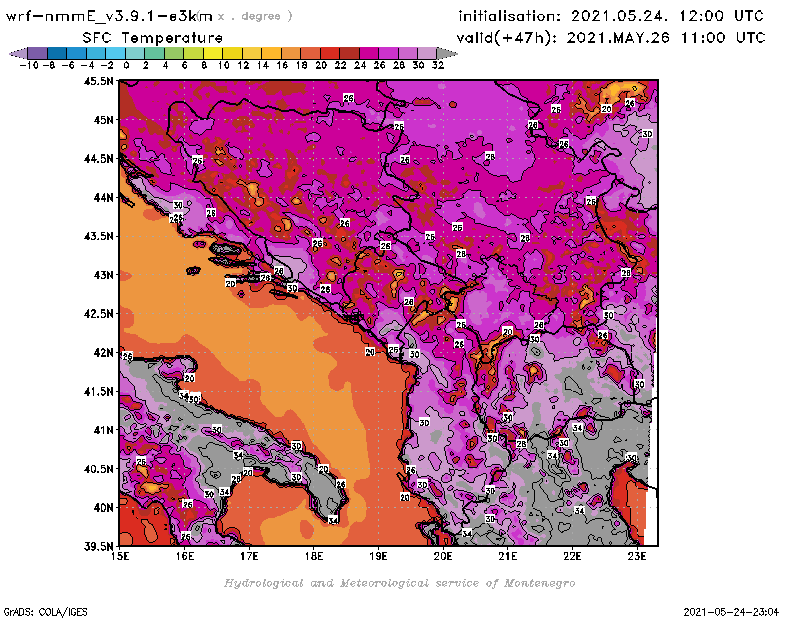Click the '40N' latitude axis label
Image resolution: width=800 pixels, height=618 pixels.
coord(103,508)
